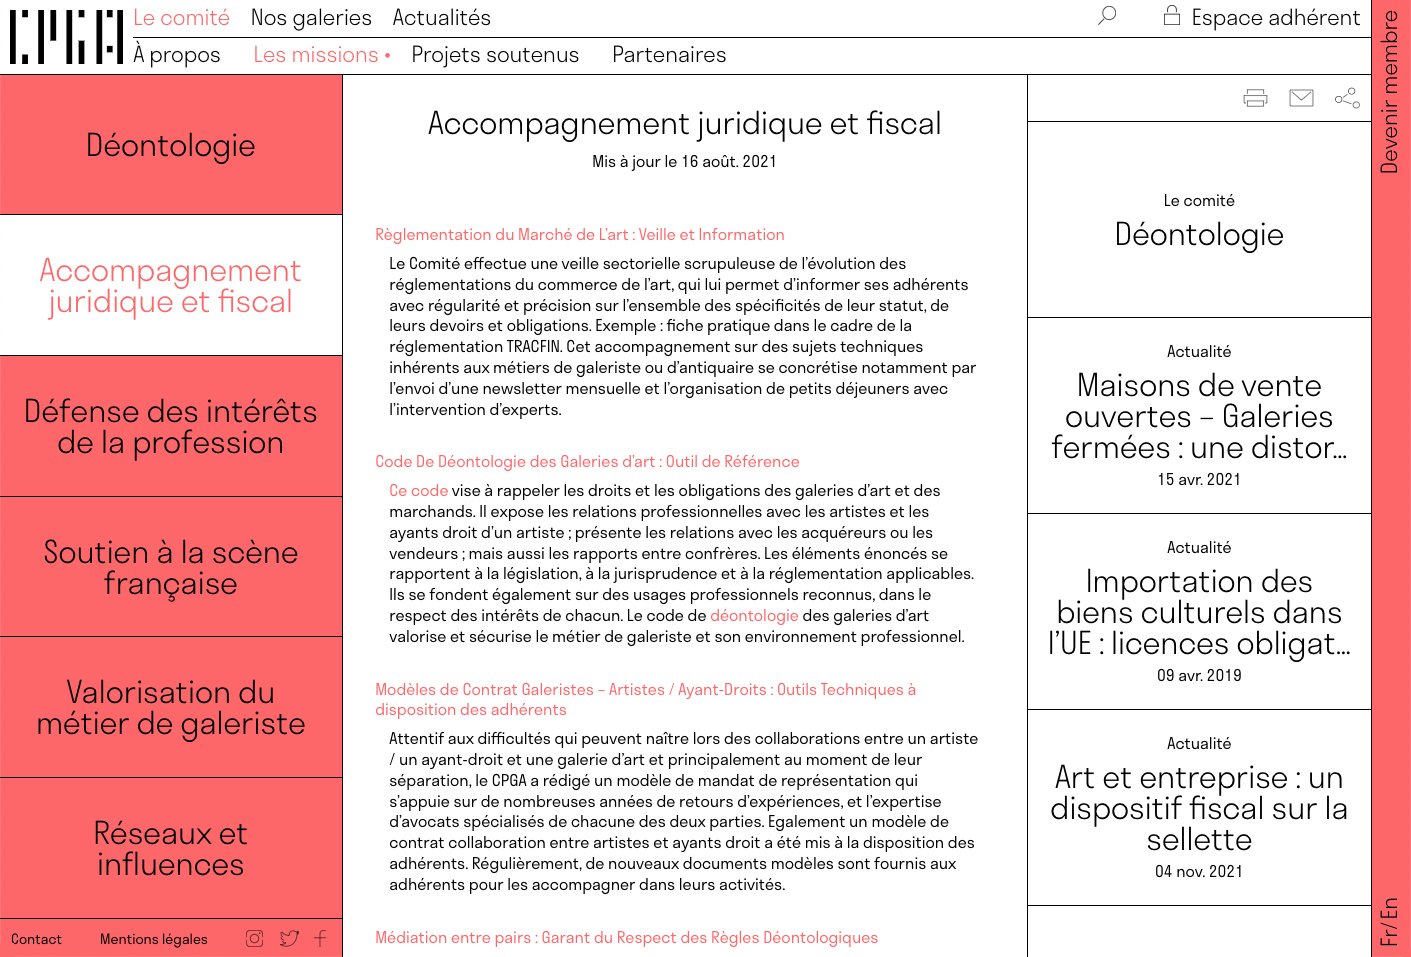This screenshot has height=957, width=1411.
Task: Click heading Règlementation du Marché de L'art
Action: [x=580, y=235]
